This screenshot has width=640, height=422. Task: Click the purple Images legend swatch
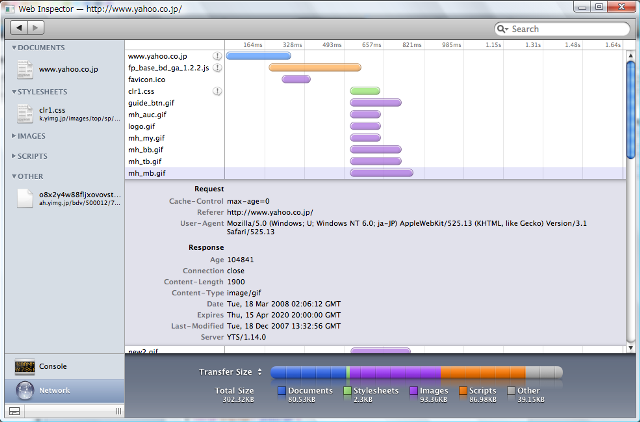pyautogui.click(x=413, y=391)
